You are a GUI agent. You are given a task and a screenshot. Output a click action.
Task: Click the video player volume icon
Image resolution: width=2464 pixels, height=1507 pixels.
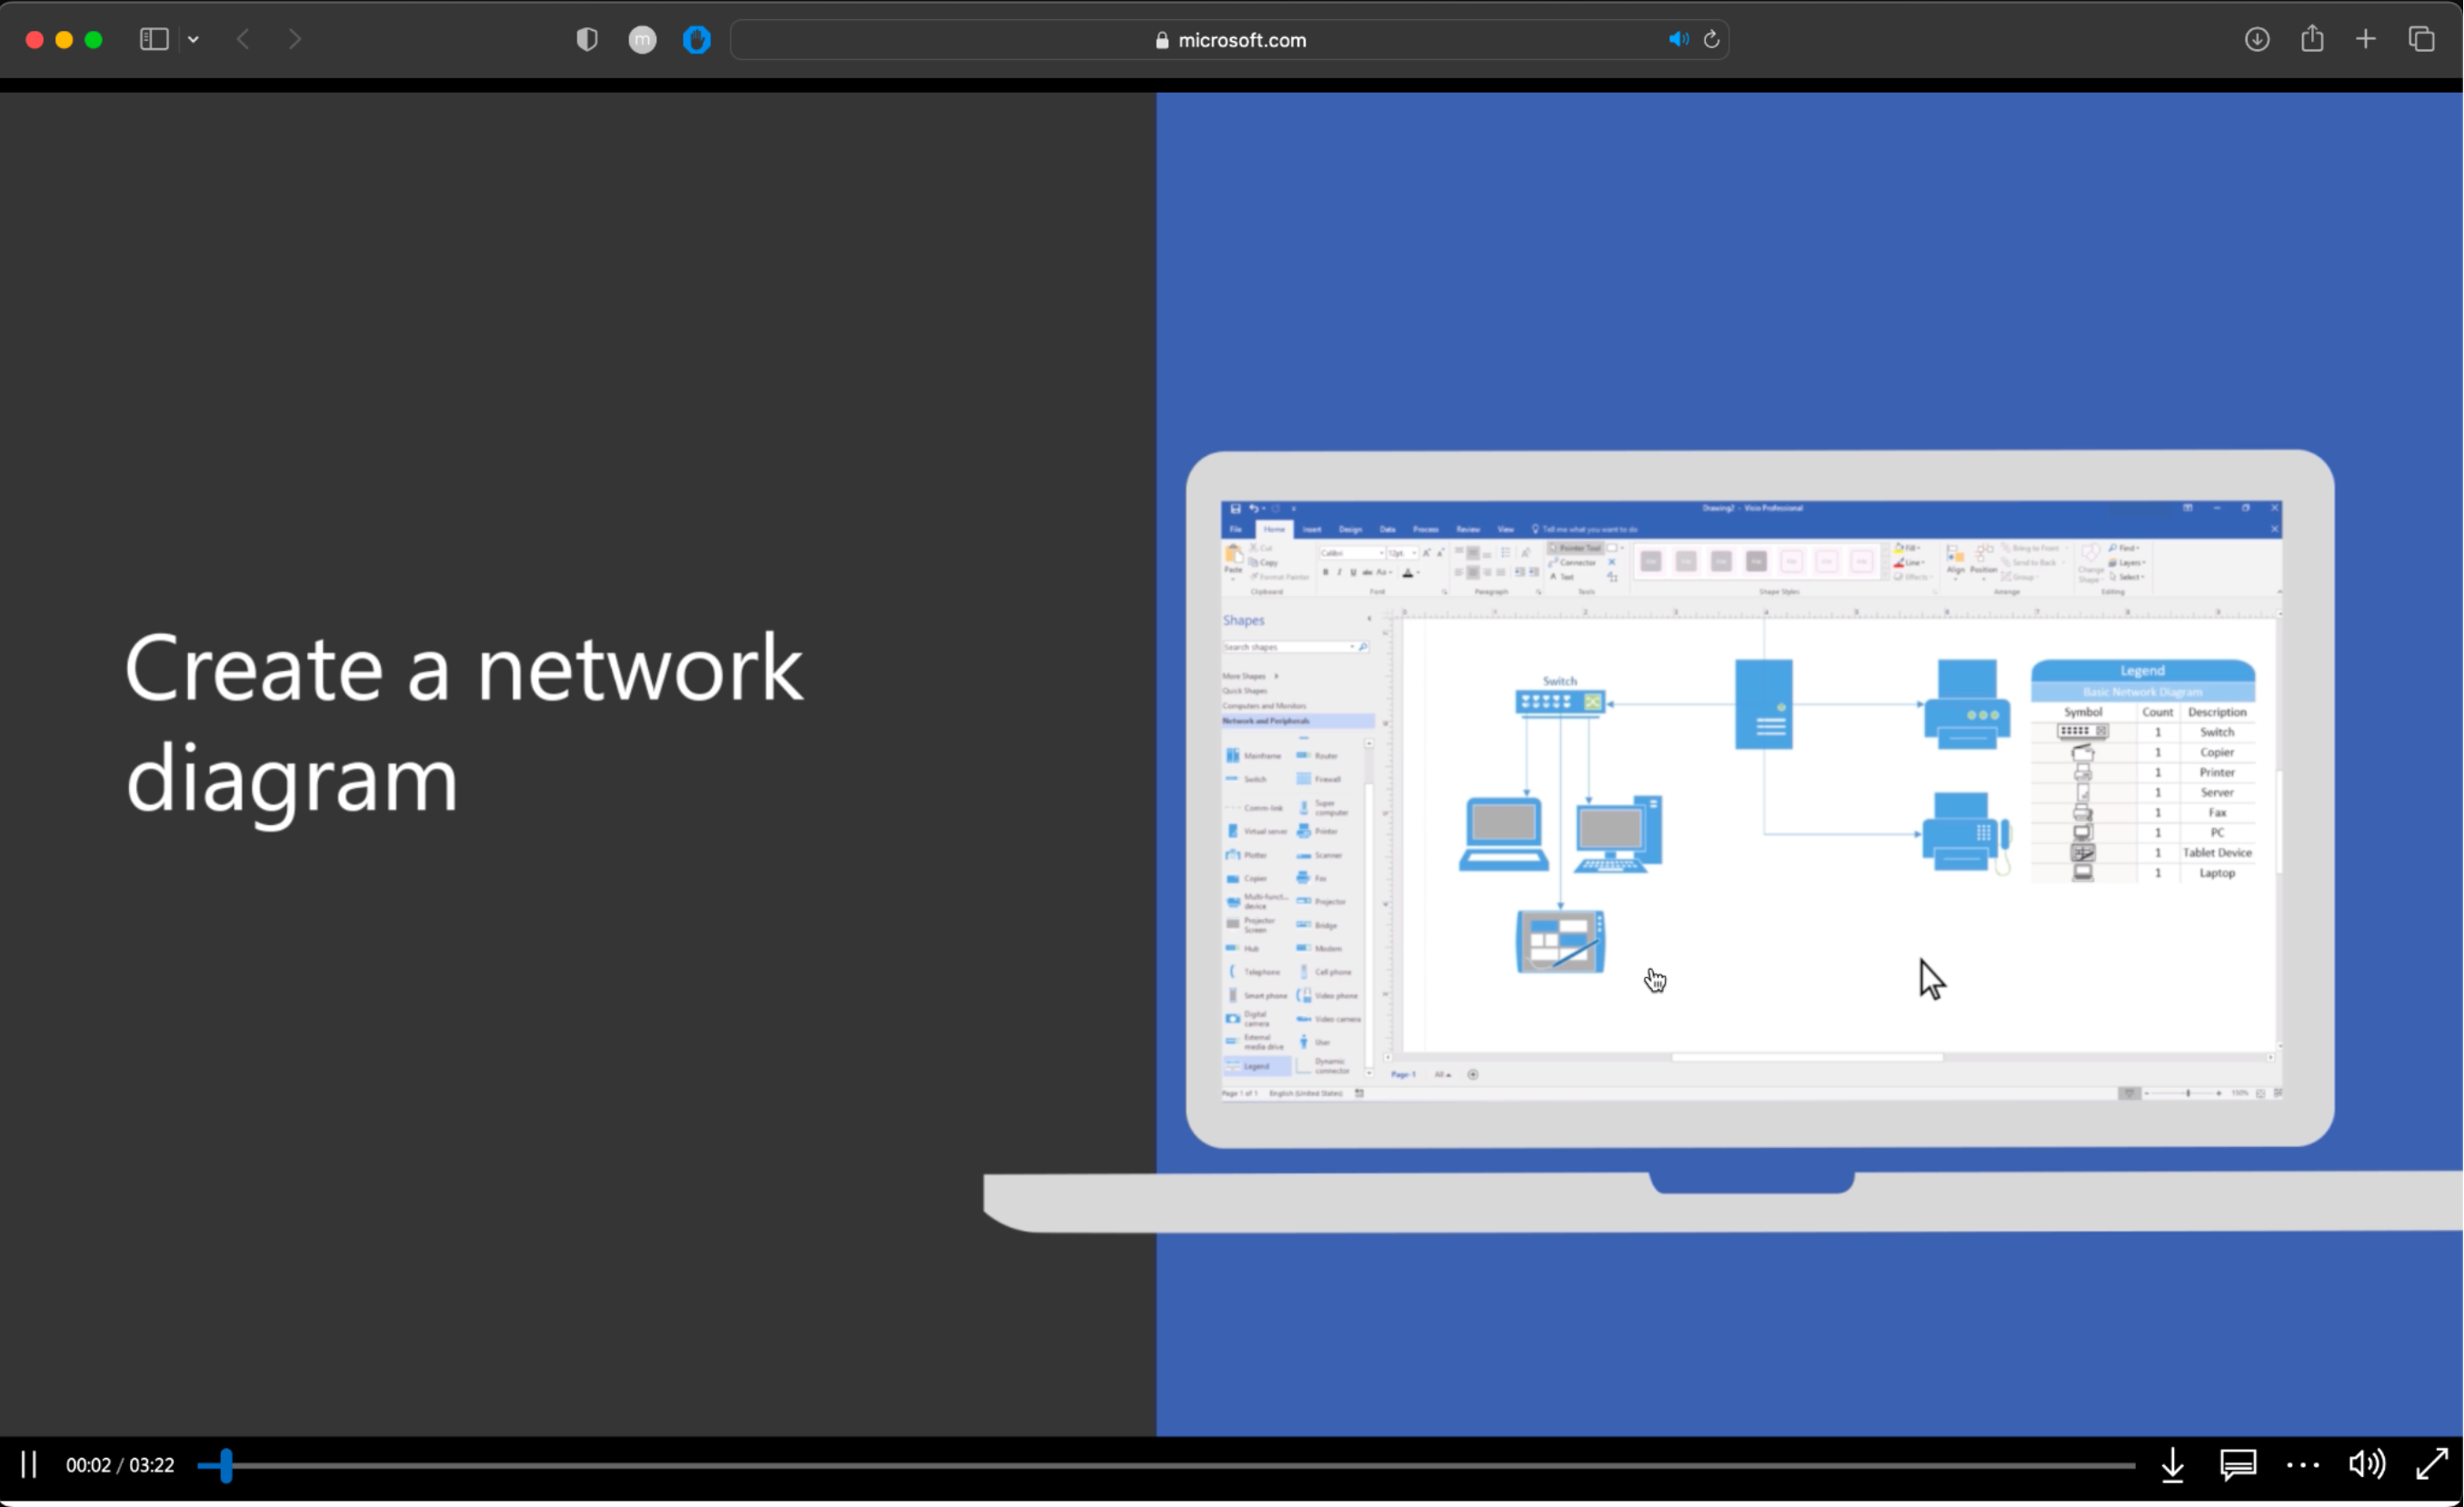point(2367,1464)
